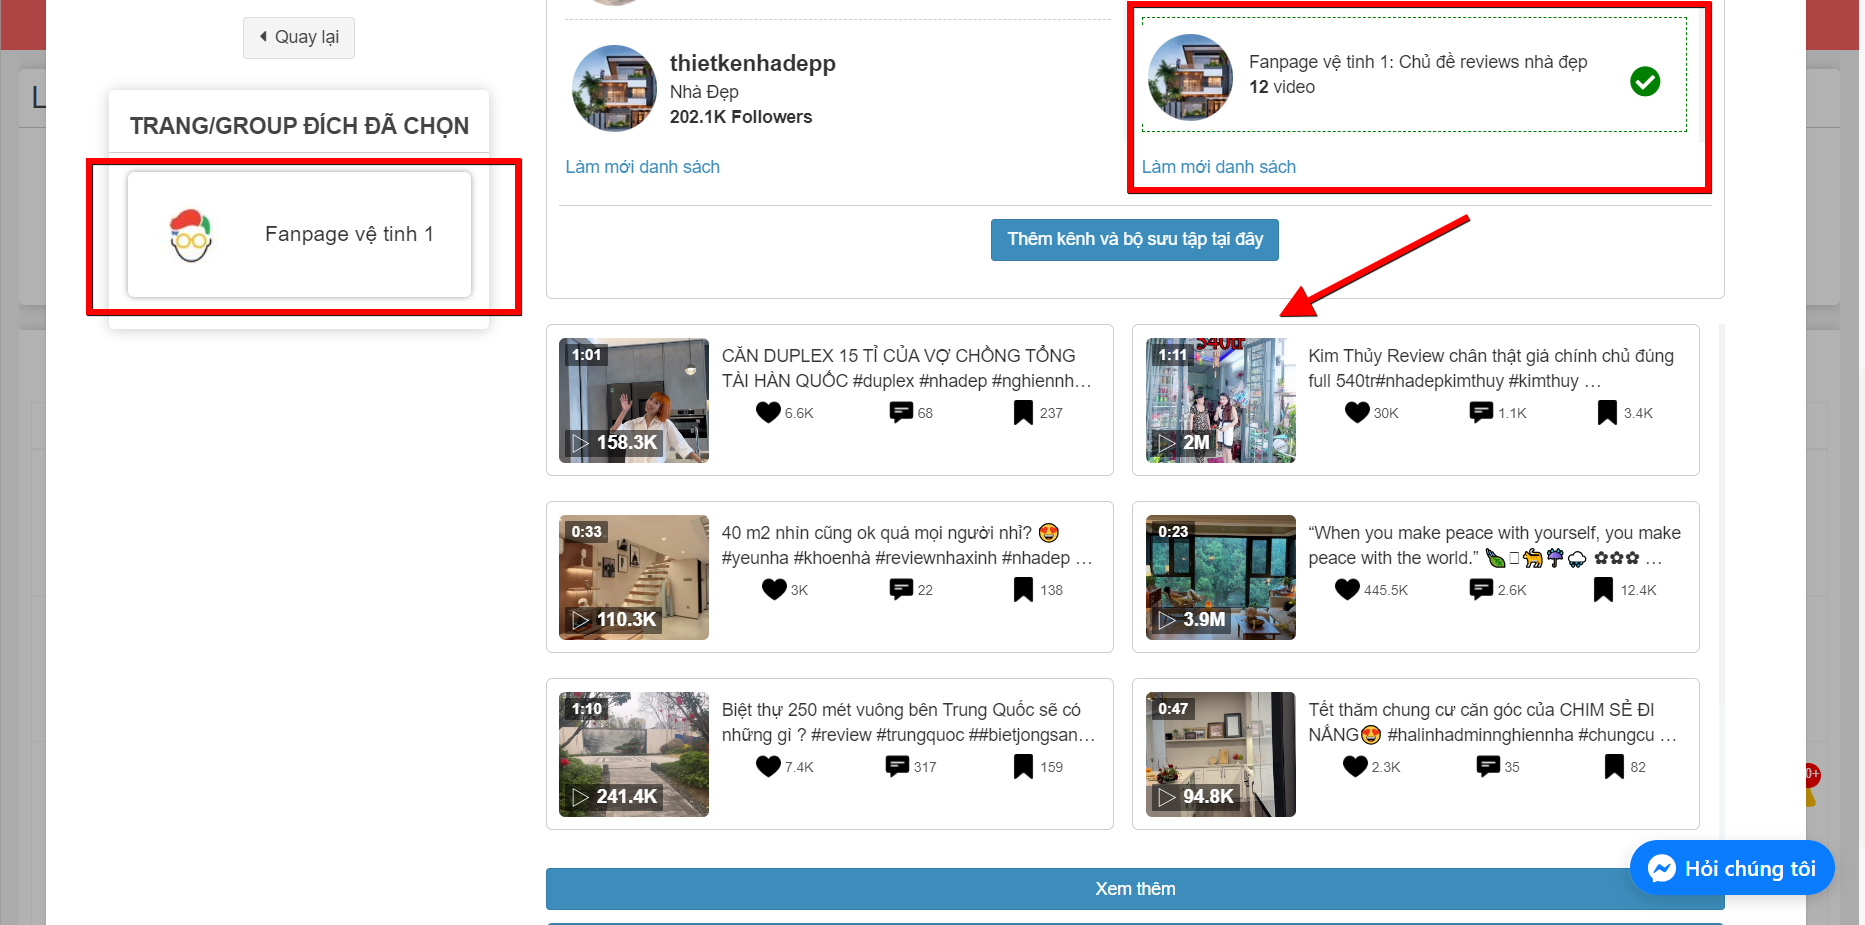
Task: Click comment icon showing 317 comments
Action: coord(897,766)
